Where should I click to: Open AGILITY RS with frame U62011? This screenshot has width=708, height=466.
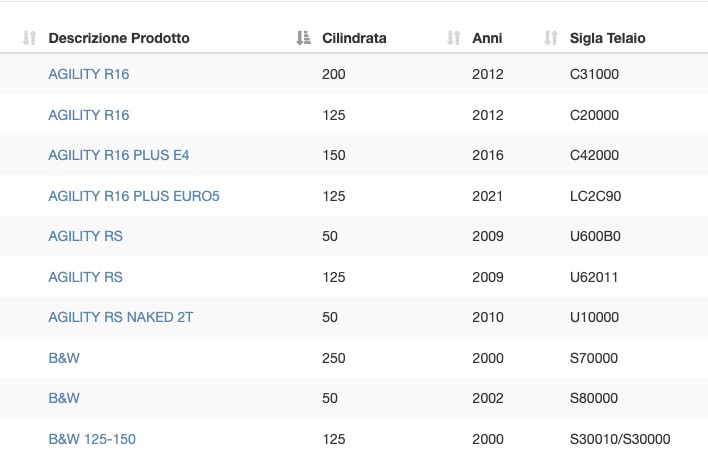[85, 277]
